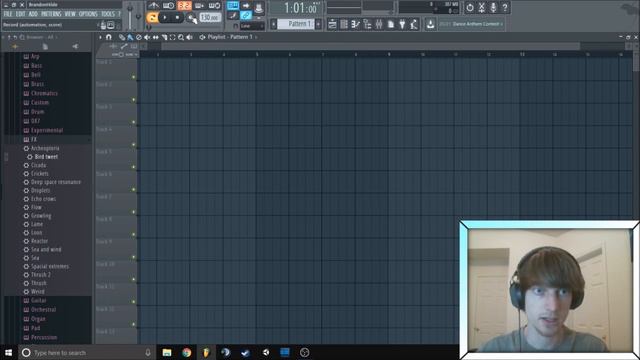This screenshot has height=360, width=640.
Task: Open the EDIT menu
Action: point(20,14)
